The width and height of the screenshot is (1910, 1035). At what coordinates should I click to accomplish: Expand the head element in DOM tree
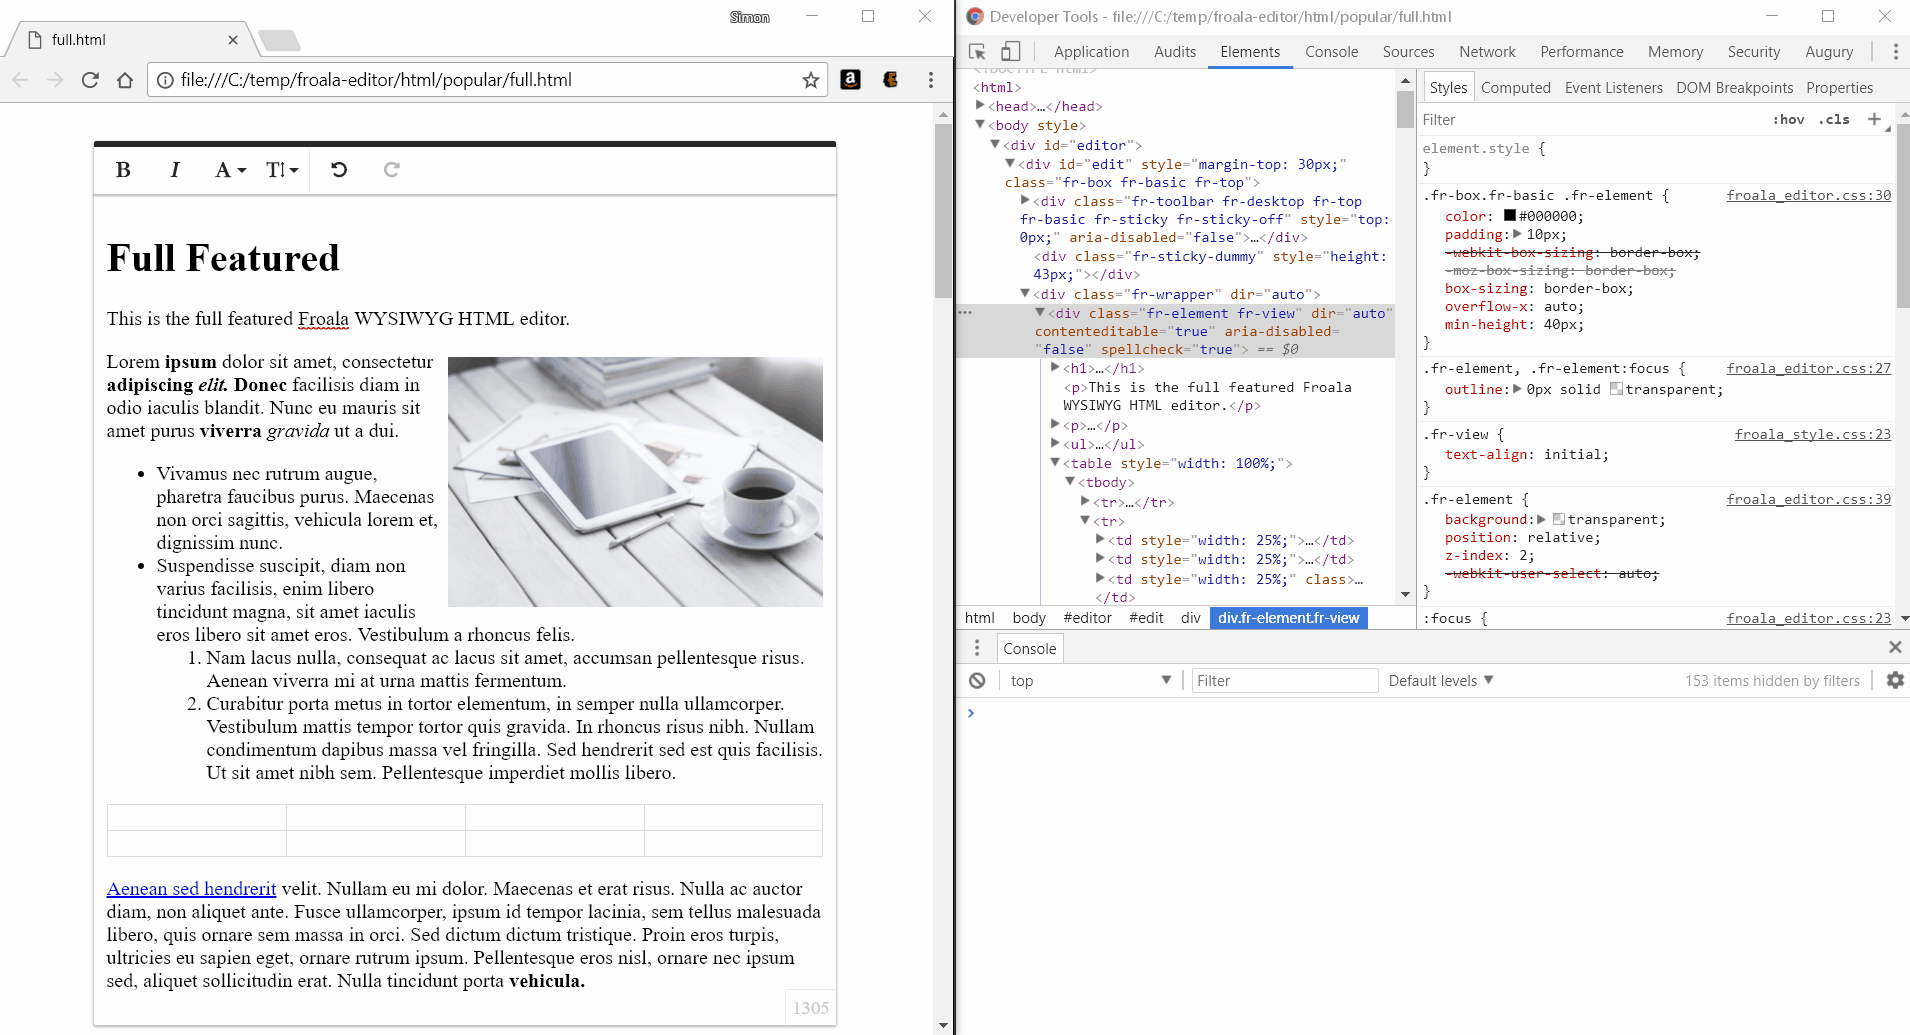pos(980,105)
